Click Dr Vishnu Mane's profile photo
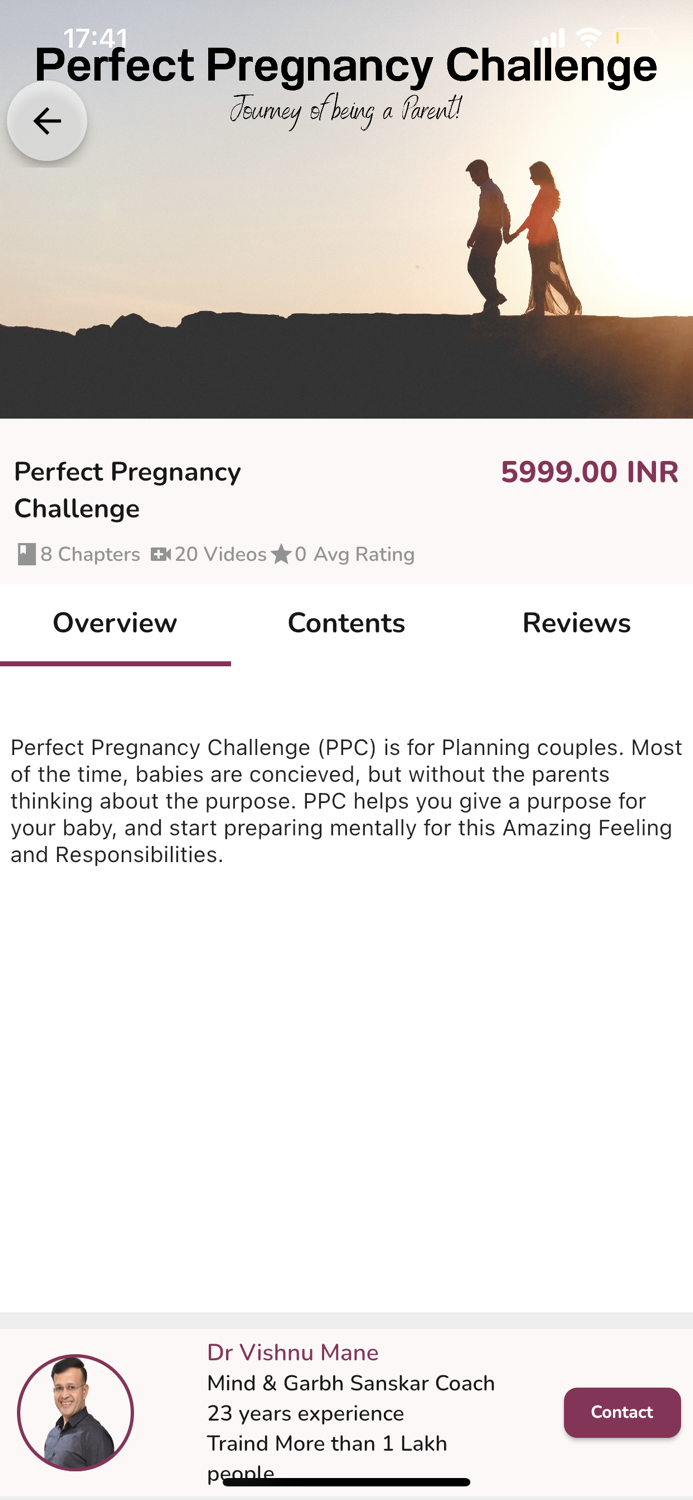The width and height of the screenshot is (693, 1500). pyautogui.click(x=75, y=1412)
